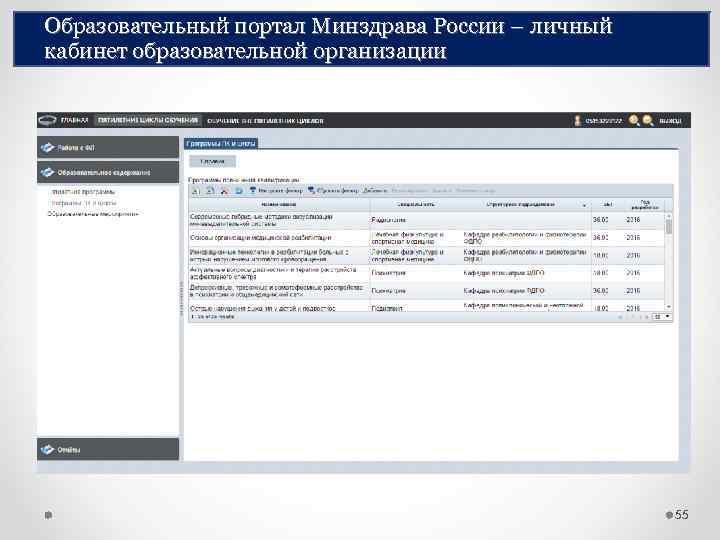Click the ВЫХОД logout link

(x=670, y=121)
